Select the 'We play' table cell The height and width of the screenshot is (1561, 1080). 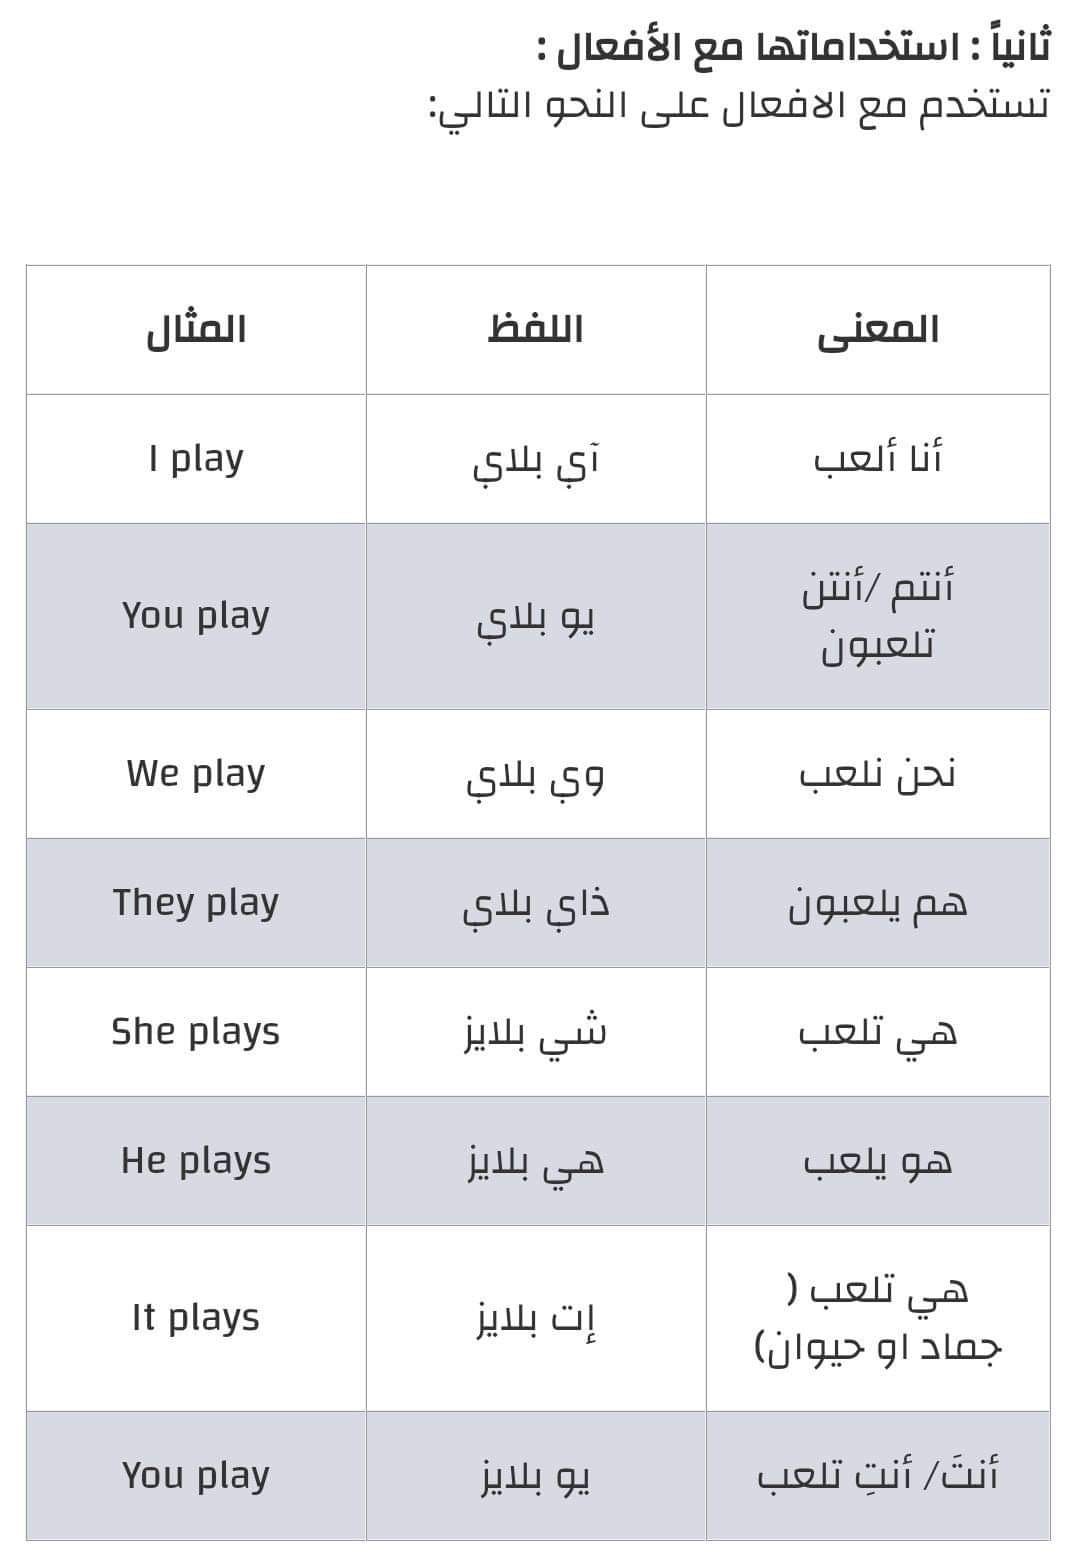(196, 774)
